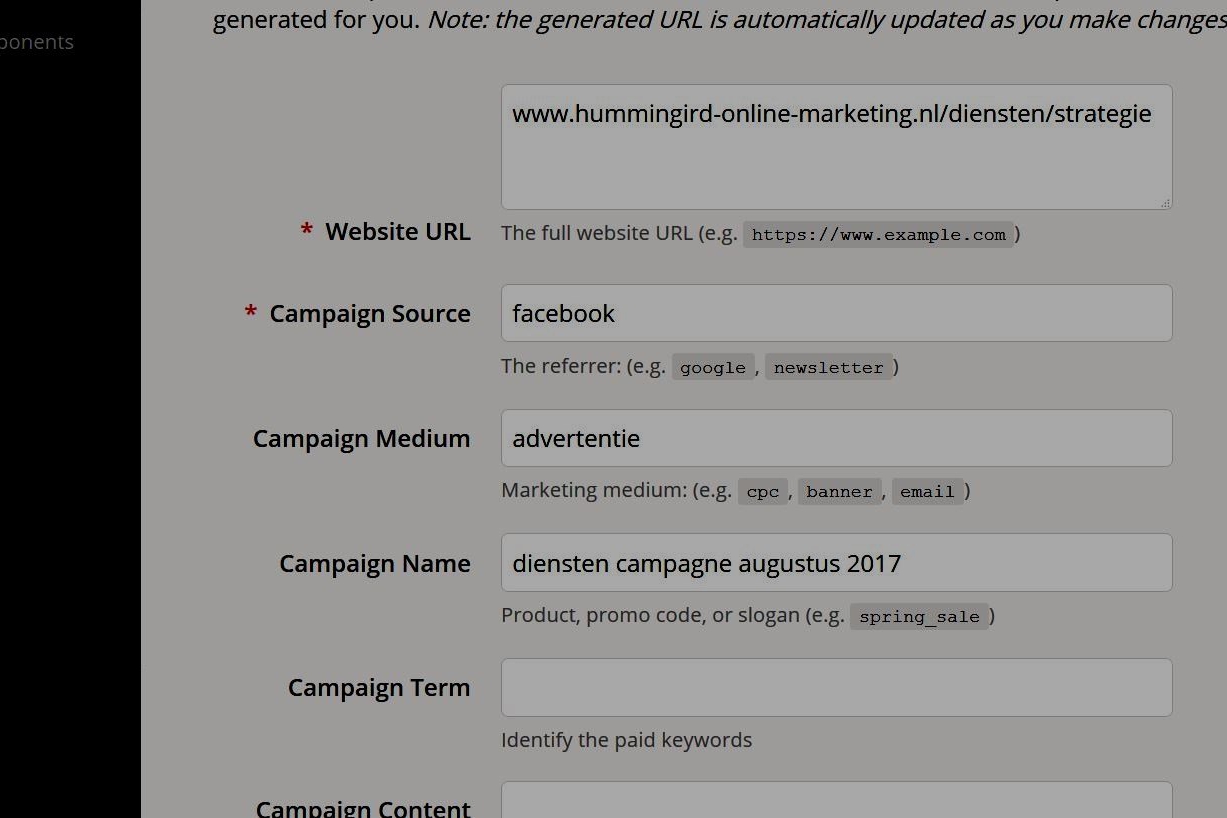Click the banner example code tag

839,492
